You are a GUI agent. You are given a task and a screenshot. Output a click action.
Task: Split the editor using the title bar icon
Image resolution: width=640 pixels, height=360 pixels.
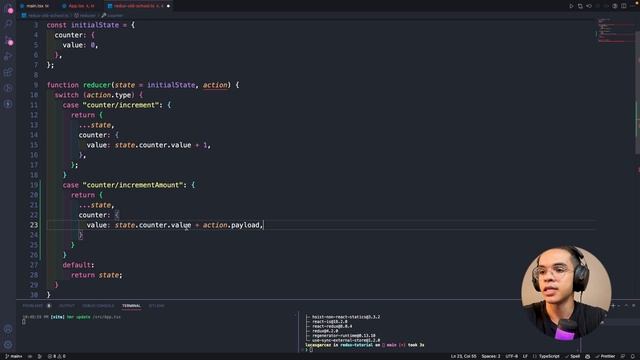pos(624,6)
